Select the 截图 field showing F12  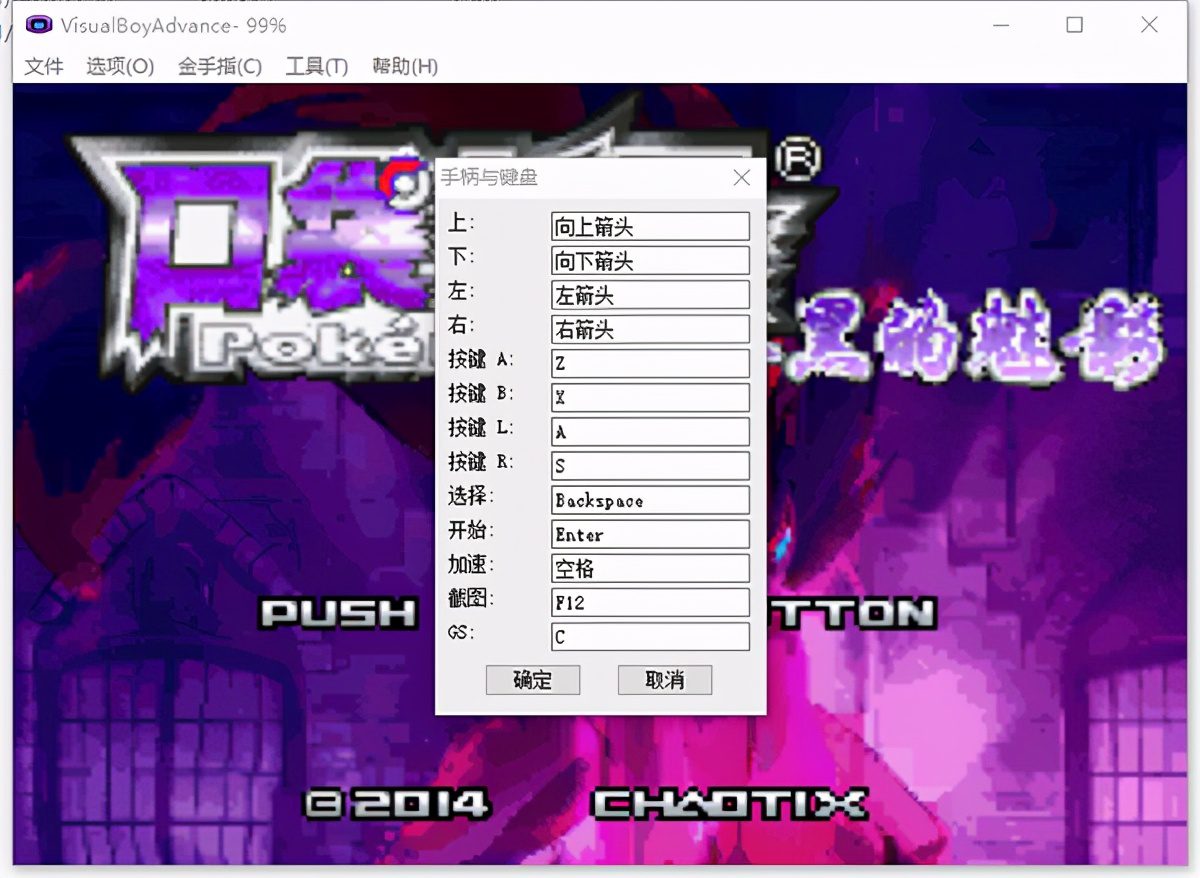(x=650, y=602)
